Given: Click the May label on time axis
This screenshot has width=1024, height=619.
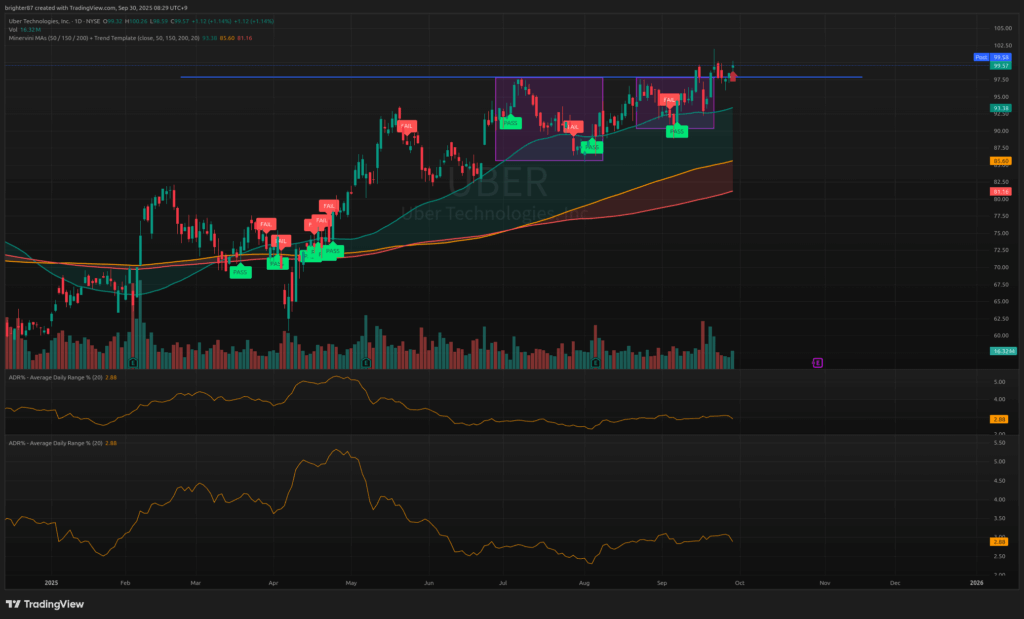Looking at the screenshot, I should click(x=351, y=582).
